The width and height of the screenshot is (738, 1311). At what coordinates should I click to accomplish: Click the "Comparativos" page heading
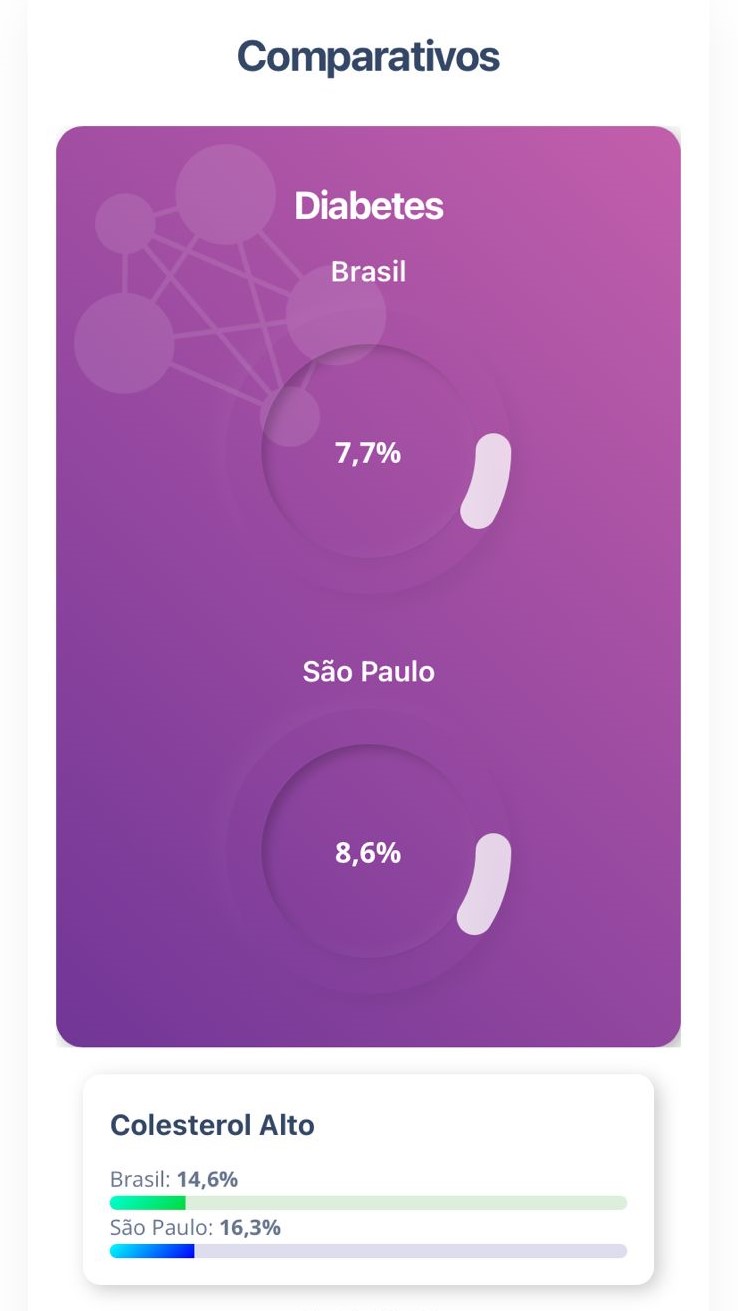click(368, 57)
